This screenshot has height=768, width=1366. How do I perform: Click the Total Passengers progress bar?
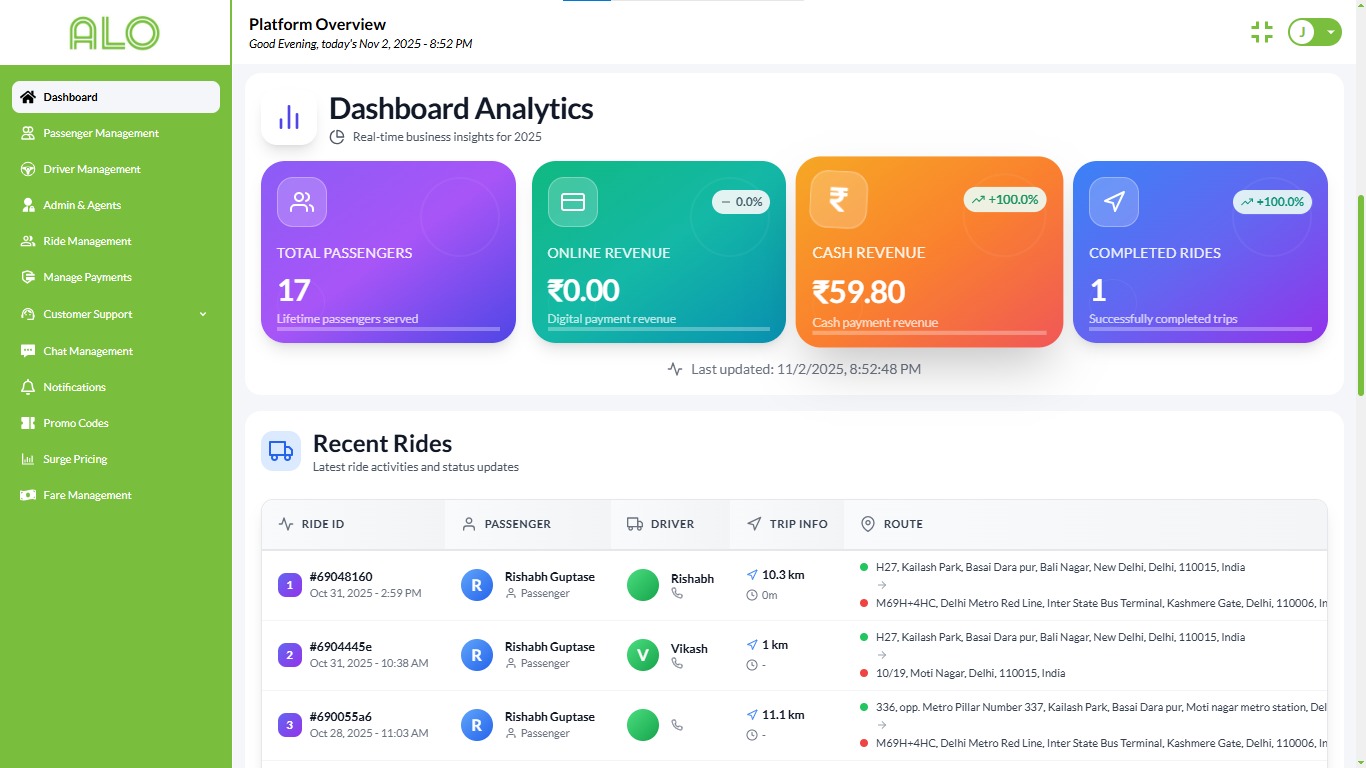pyautogui.click(x=388, y=328)
